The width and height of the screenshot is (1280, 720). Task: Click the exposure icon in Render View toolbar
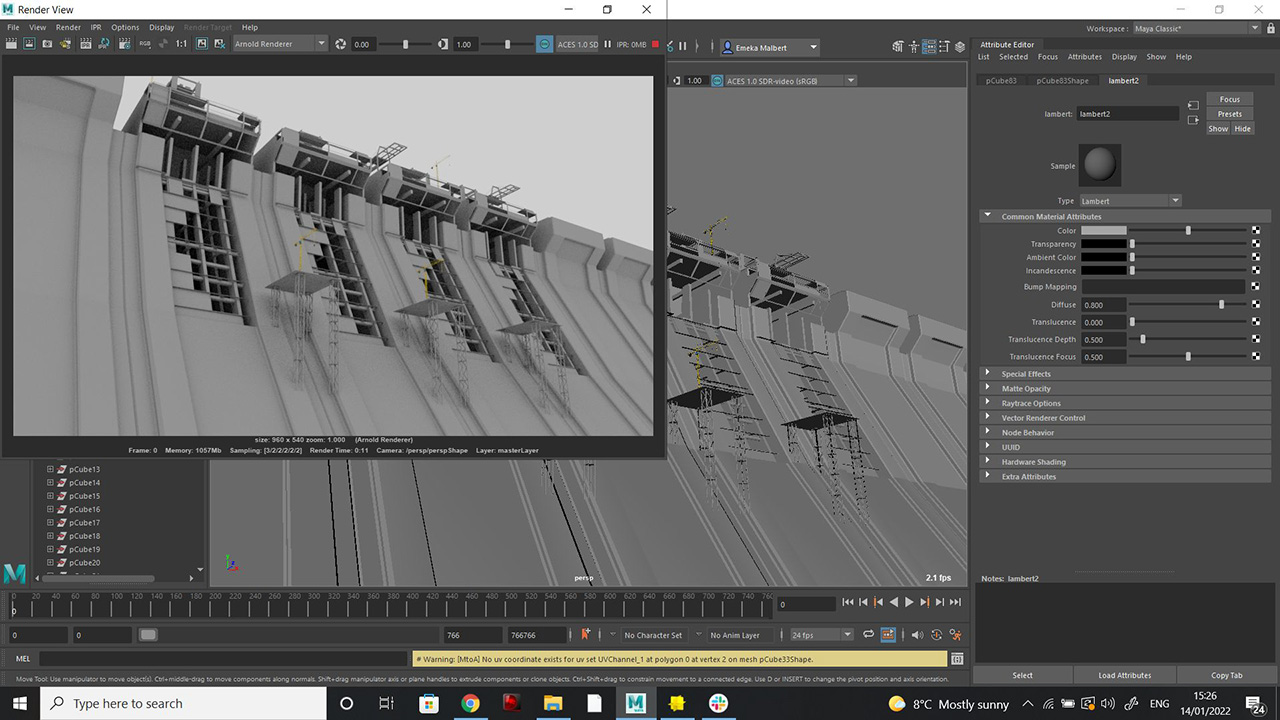[340, 44]
